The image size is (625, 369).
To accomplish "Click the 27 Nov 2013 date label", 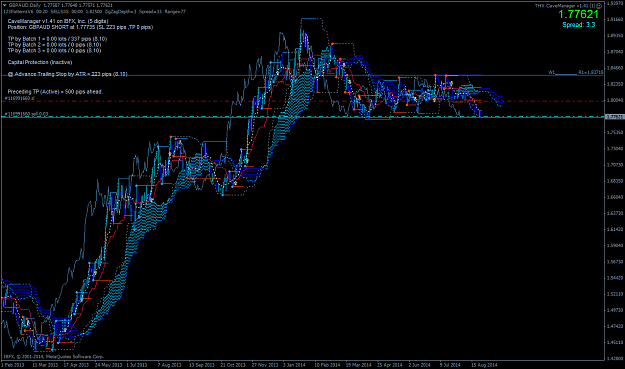I will point(265,365).
